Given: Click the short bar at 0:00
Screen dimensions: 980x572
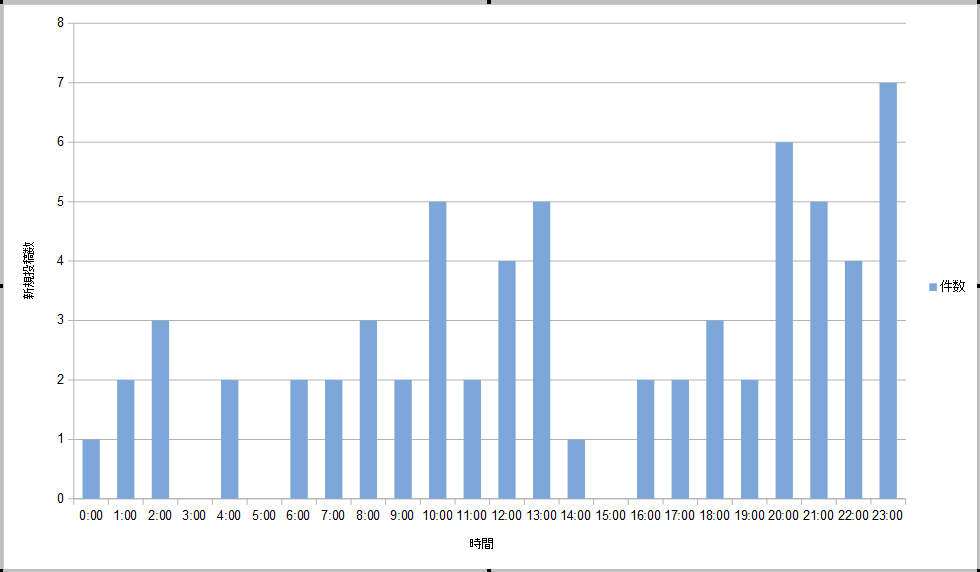Looking at the screenshot, I should [91, 469].
